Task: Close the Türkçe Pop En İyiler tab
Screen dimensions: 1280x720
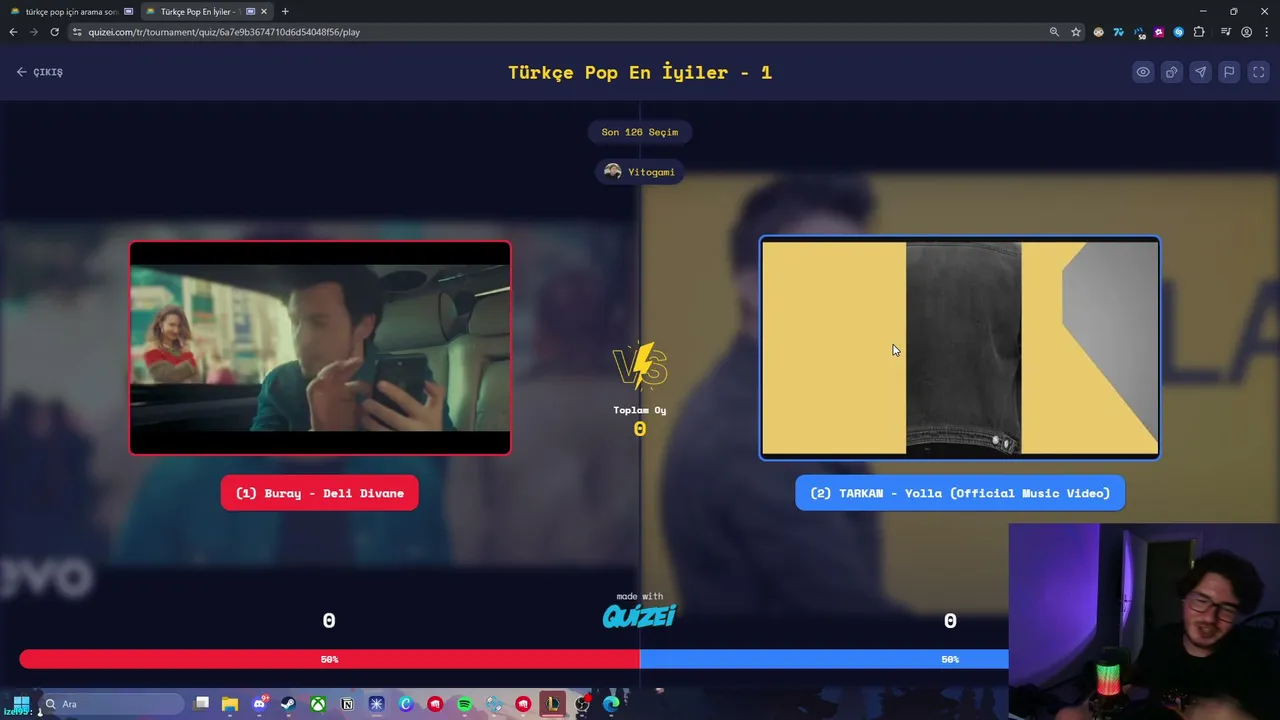Action: (264, 11)
